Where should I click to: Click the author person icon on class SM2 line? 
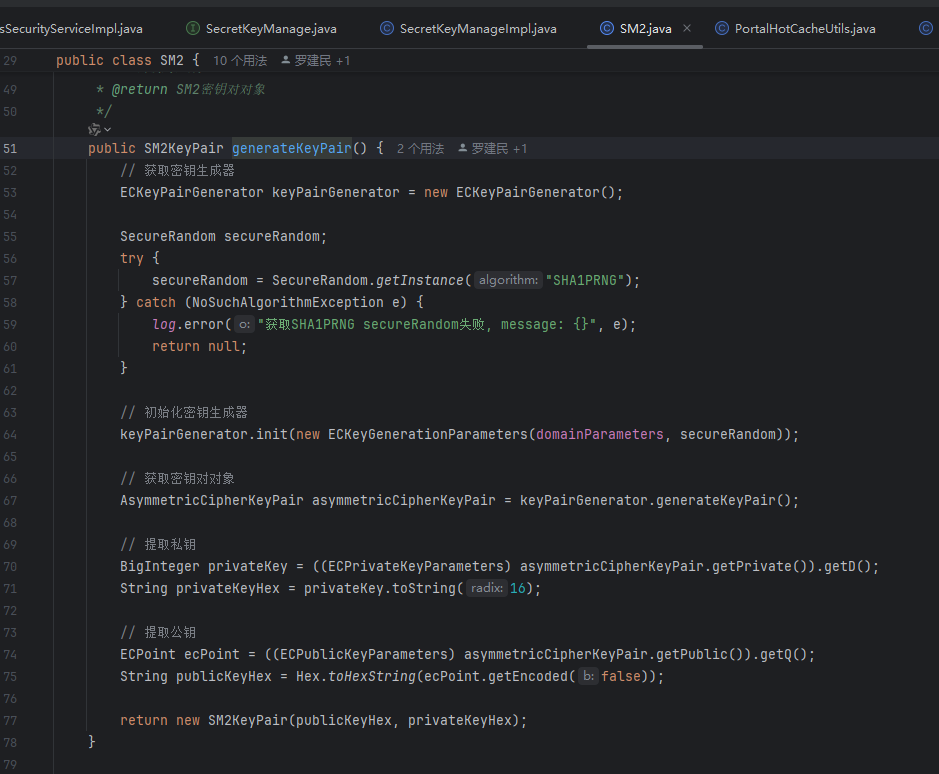(x=286, y=61)
